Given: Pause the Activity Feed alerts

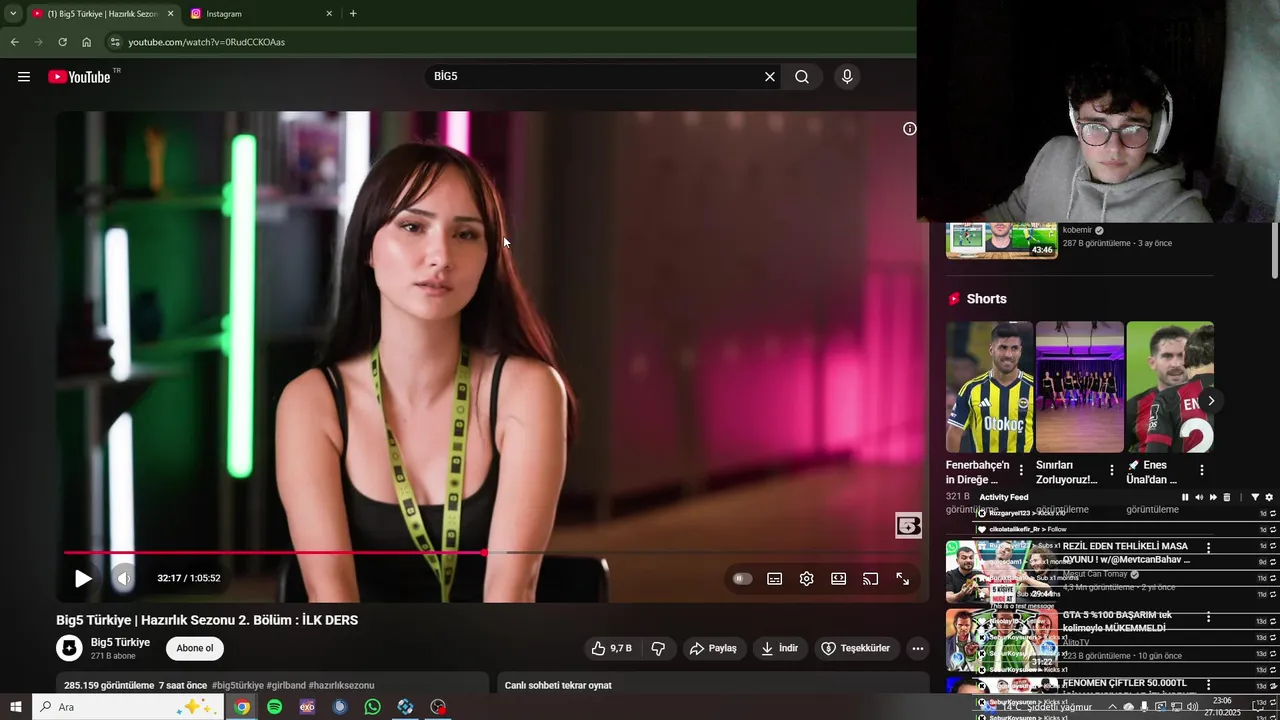Looking at the screenshot, I should coord(1185,497).
